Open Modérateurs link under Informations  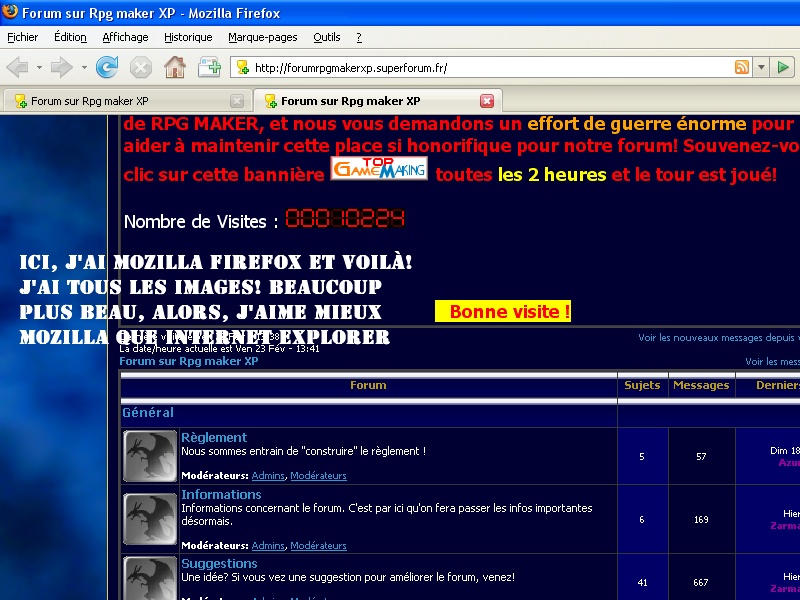[x=318, y=545]
